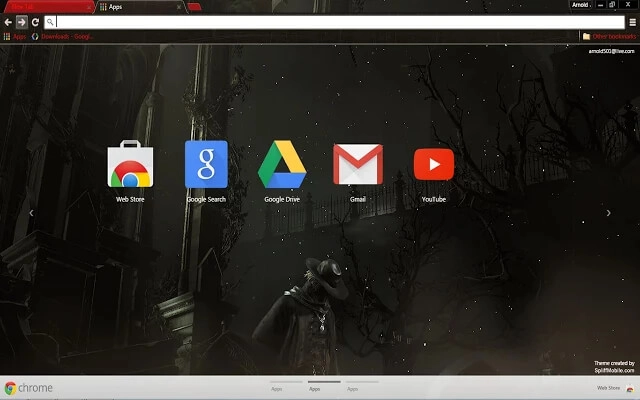Reload the current page
The width and height of the screenshot is (640, 400).
click(35, 22)
